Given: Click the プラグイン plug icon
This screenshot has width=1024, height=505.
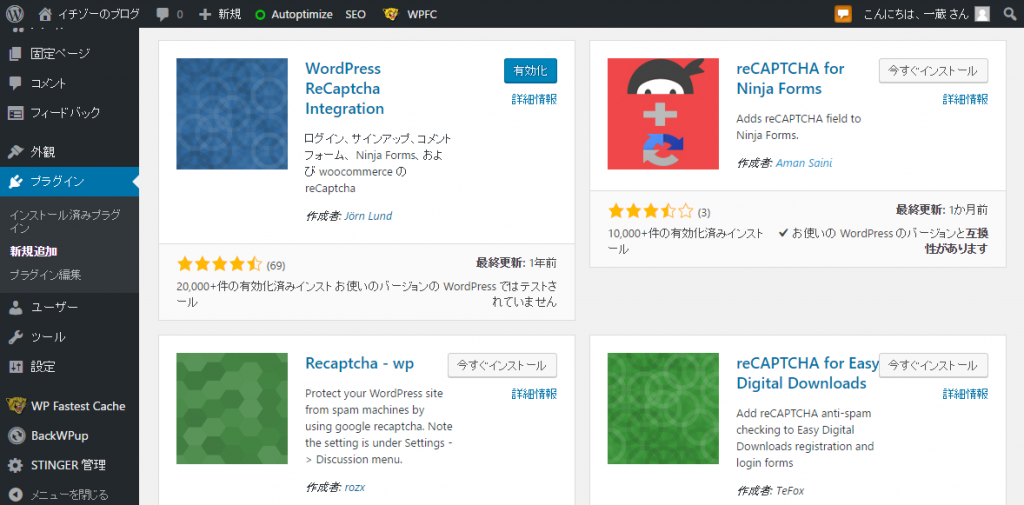Looking at the screenshot, I should pyautogui.click(x=15, y=182).
